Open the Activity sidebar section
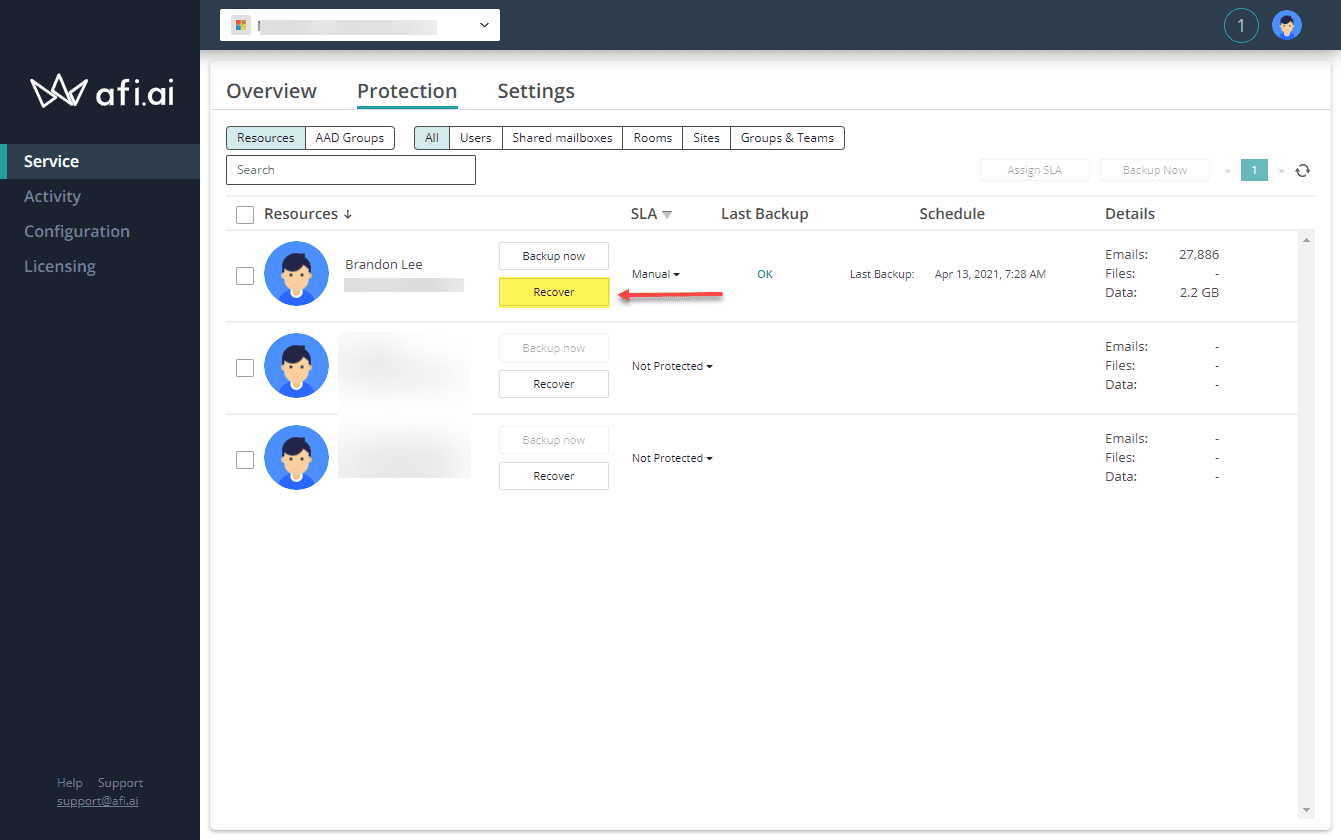This screenshot has height=840, width=1341. tap(52, 196)
